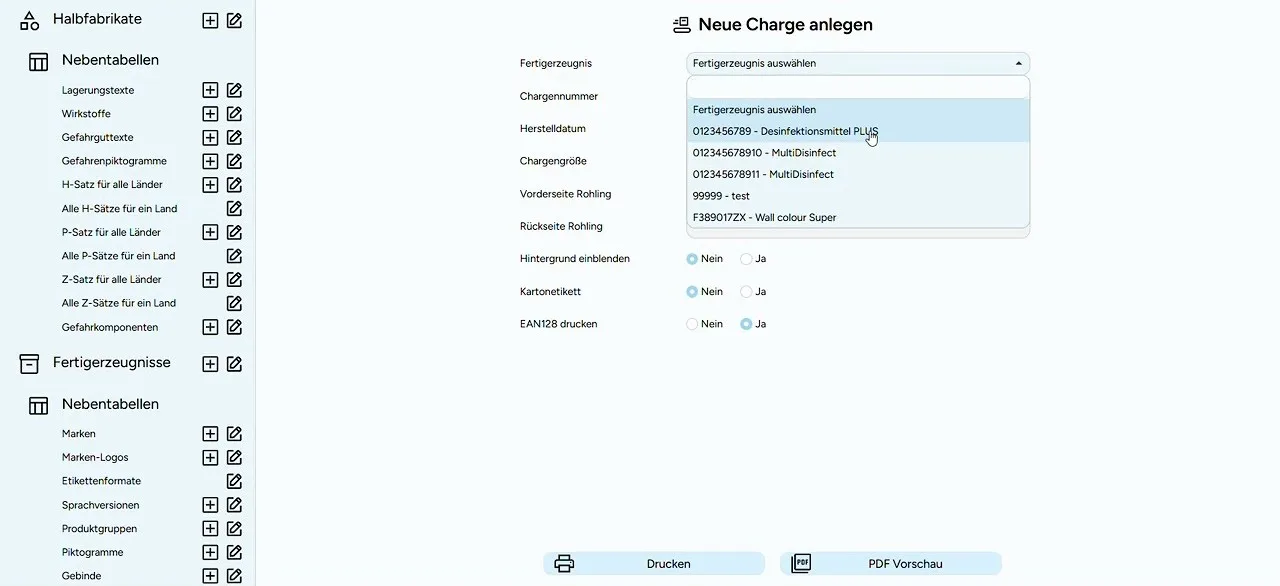Screen dimensions: 1280x586
Task: Edit Wirkstoffe with the pencil icon
Action: [234, 114]
